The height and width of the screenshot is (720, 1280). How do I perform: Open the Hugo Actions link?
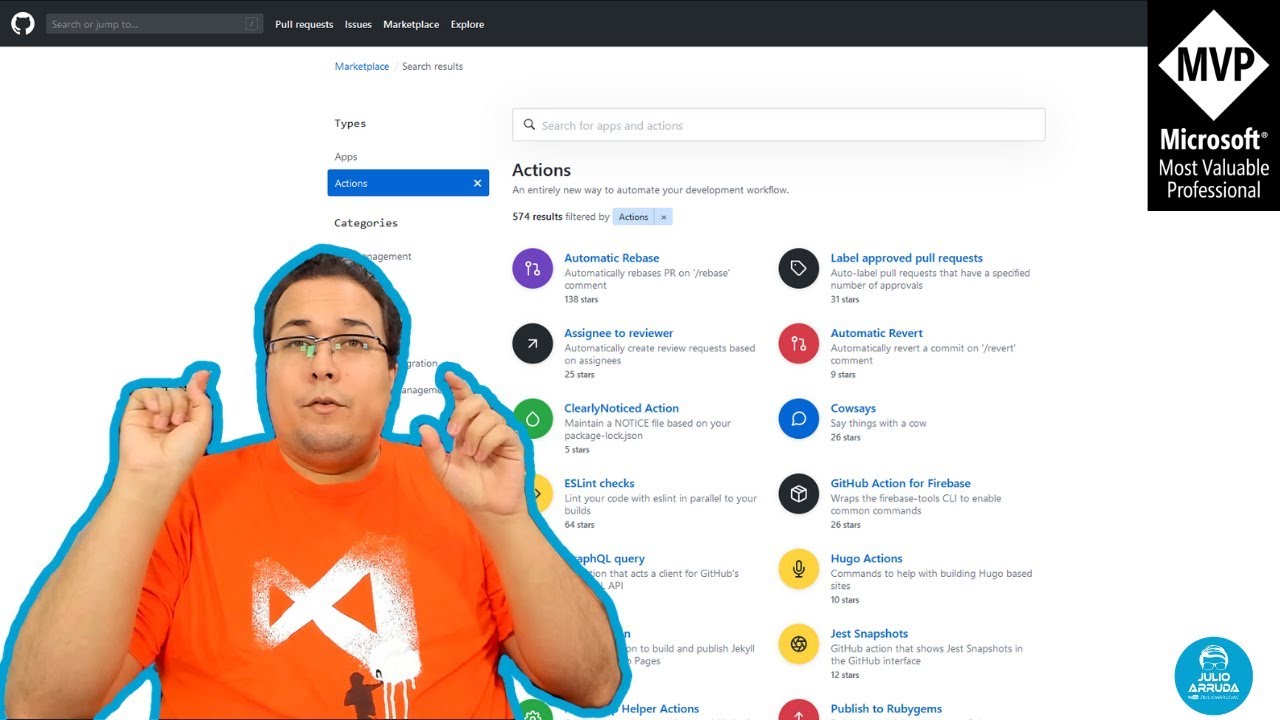click(867, 558)
